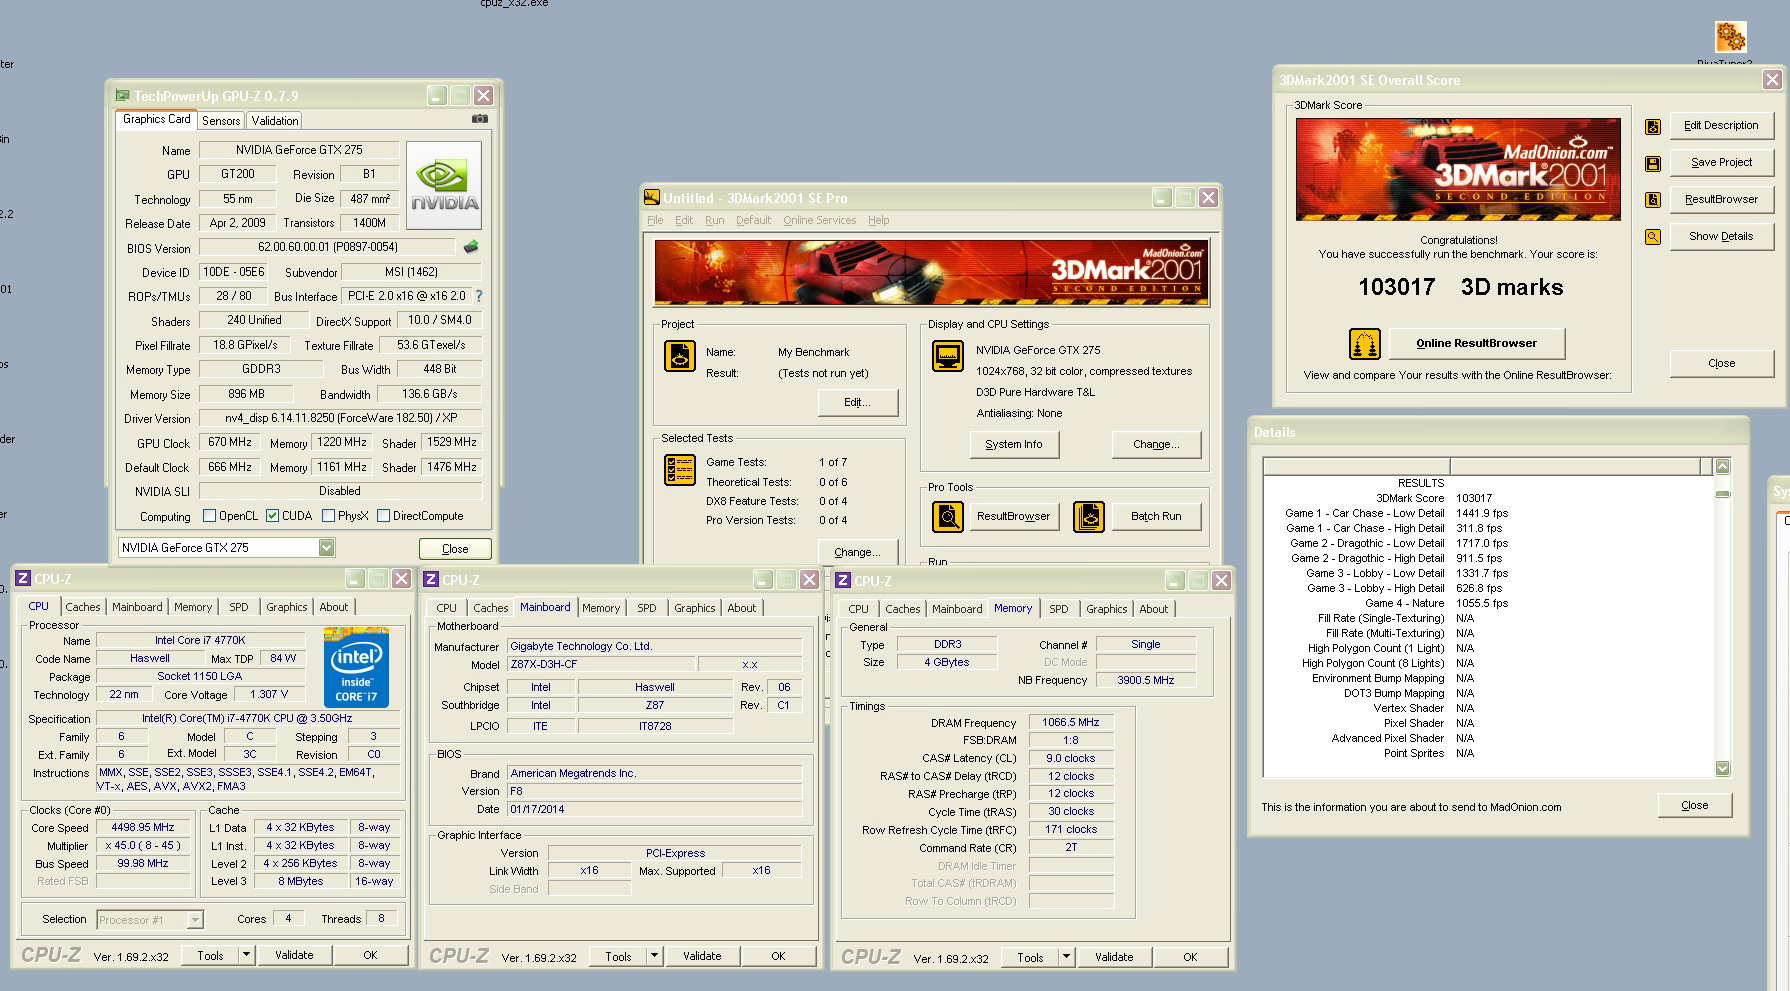Click Change... in Display and CPU Settings
This screenshot has width=1790, height=991.
pos(1156,444)
